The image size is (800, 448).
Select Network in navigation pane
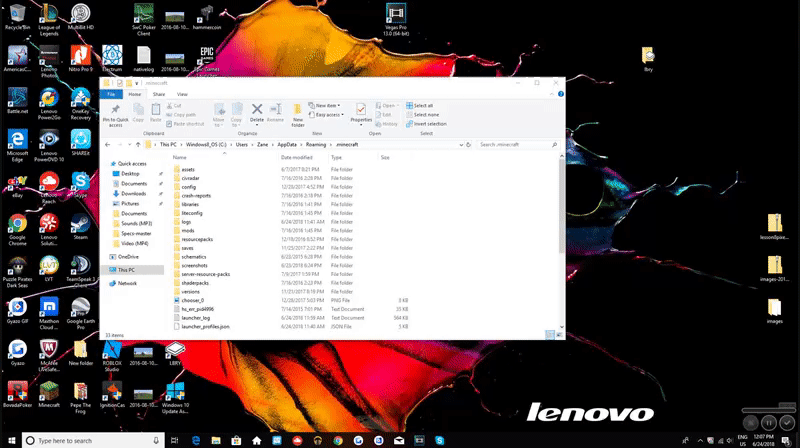(x=127, y=283)
